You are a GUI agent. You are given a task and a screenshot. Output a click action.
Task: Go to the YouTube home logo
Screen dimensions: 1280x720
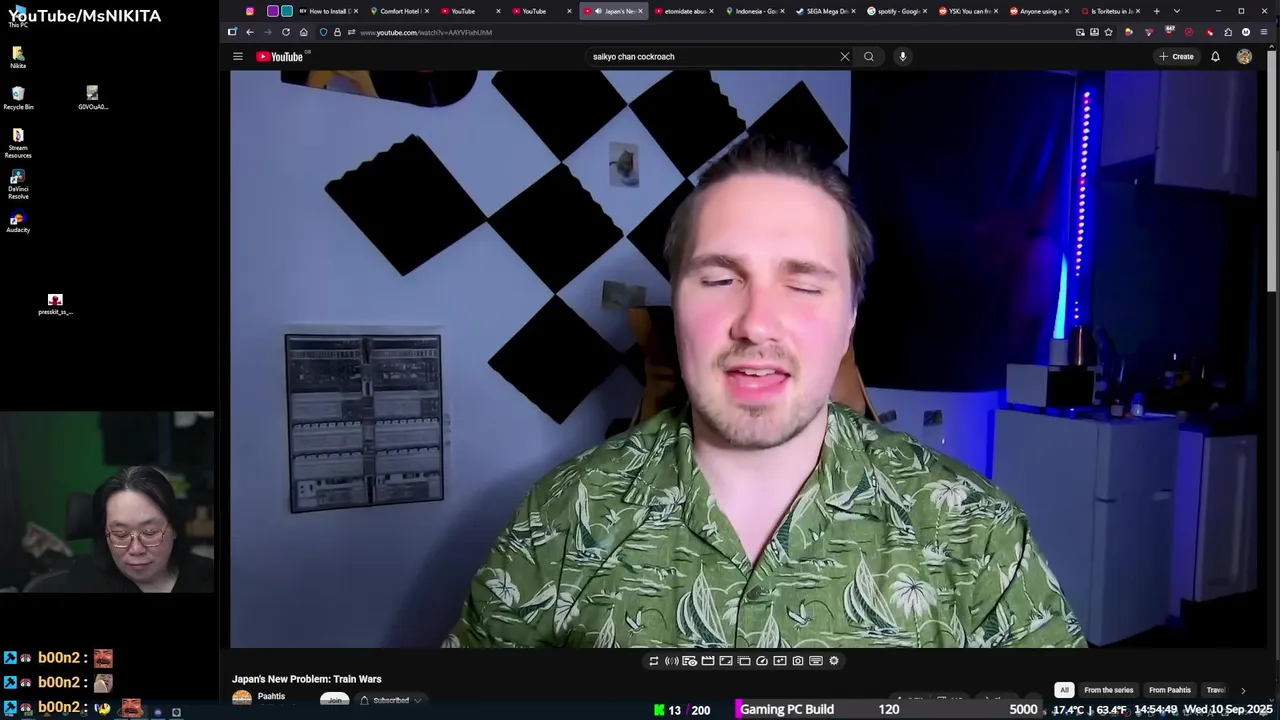[x=279, y=56]
